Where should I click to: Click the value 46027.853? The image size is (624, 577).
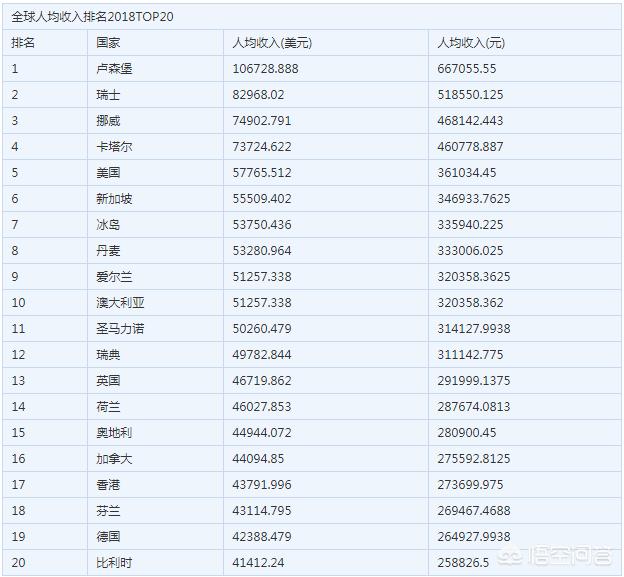262,407
